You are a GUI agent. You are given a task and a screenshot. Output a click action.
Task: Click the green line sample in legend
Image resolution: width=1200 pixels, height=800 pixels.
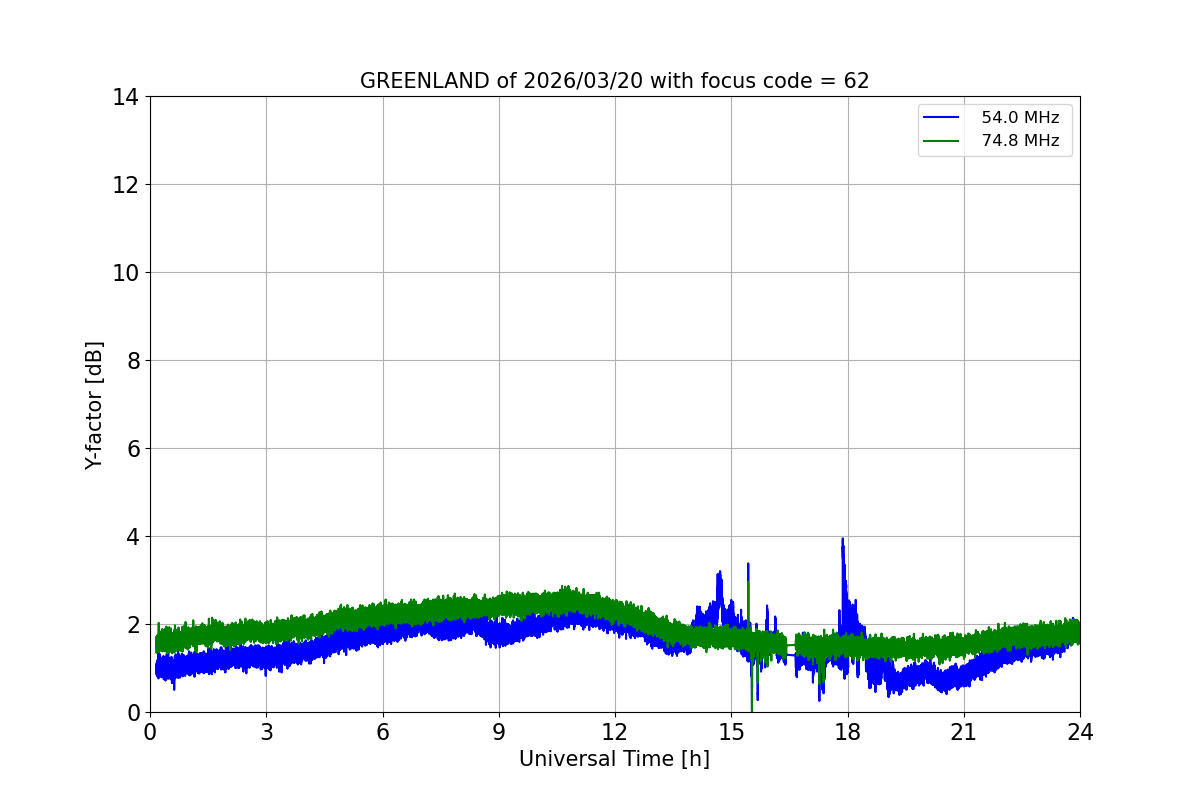point(942,141)
